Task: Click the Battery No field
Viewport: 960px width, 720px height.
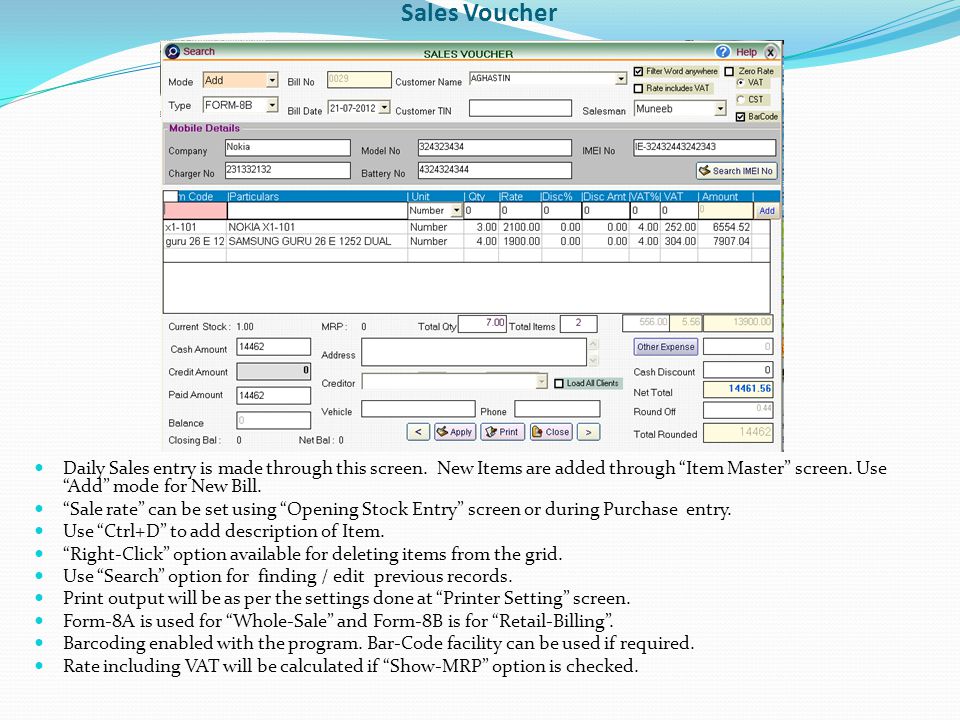Action: coord(495,170)
